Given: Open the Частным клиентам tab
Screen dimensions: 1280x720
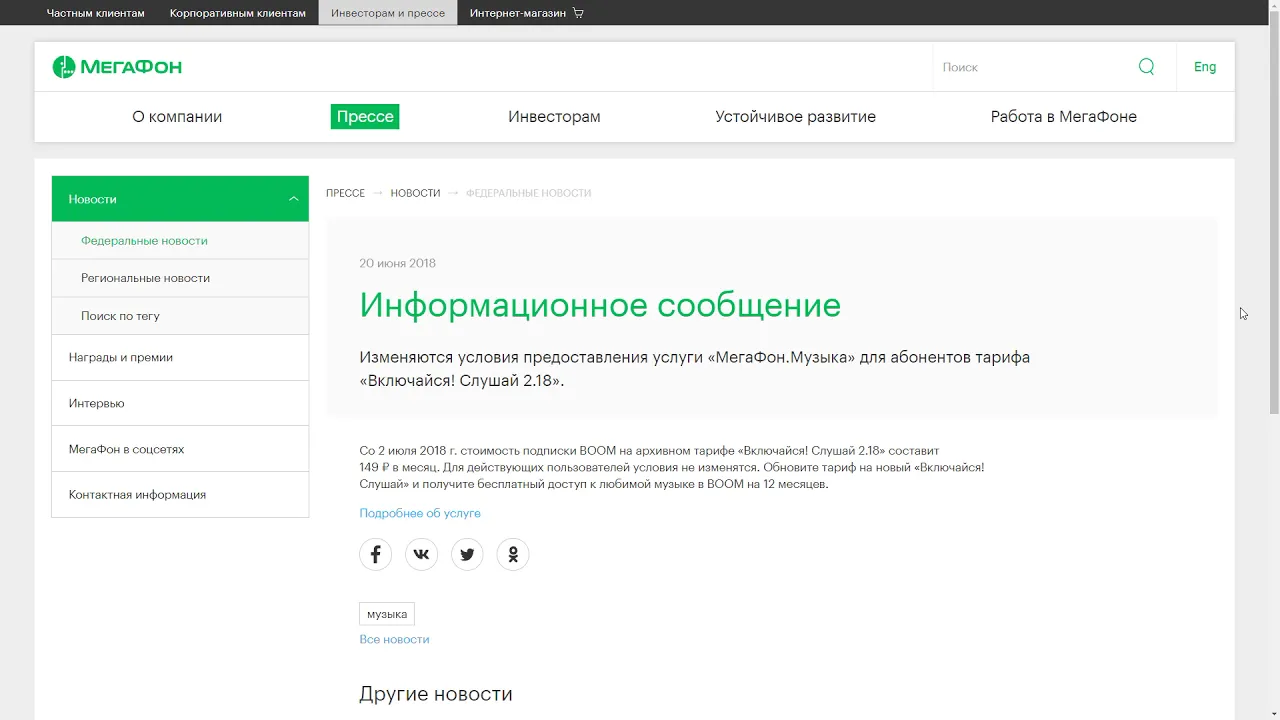Looking at the screenshot, I should coord(95,13).
